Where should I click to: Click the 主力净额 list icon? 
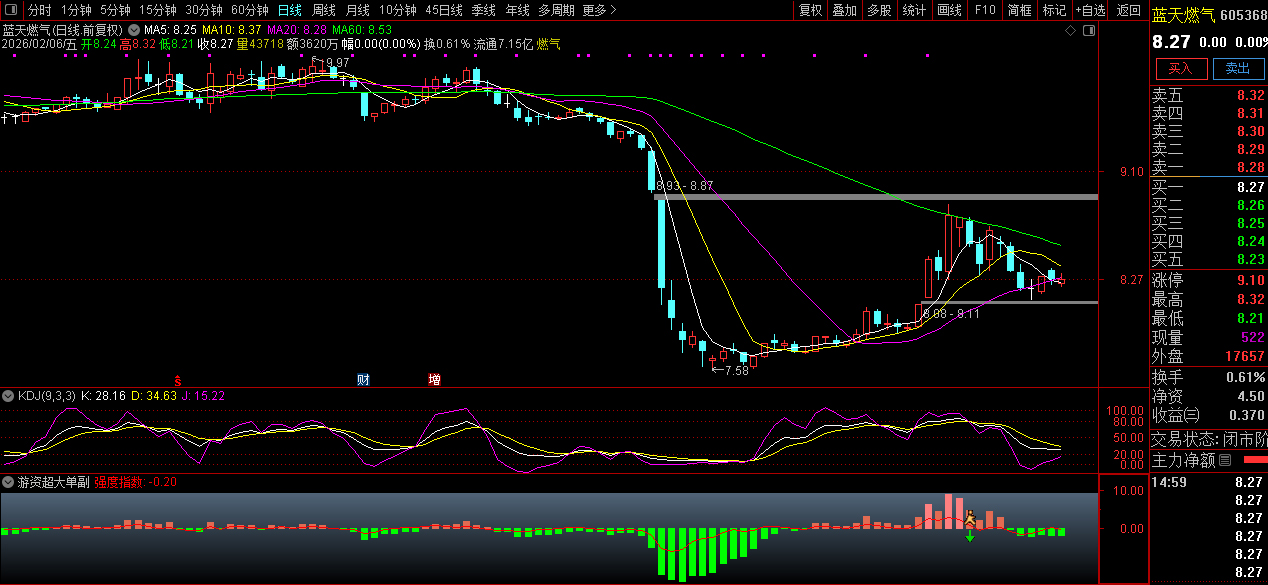click(1224, 460)
